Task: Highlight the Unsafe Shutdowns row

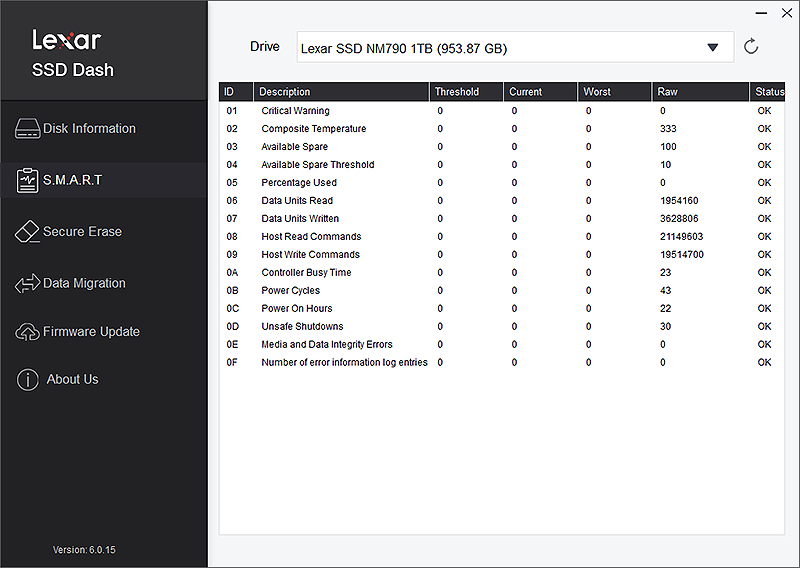Action: tap(302, 327)
